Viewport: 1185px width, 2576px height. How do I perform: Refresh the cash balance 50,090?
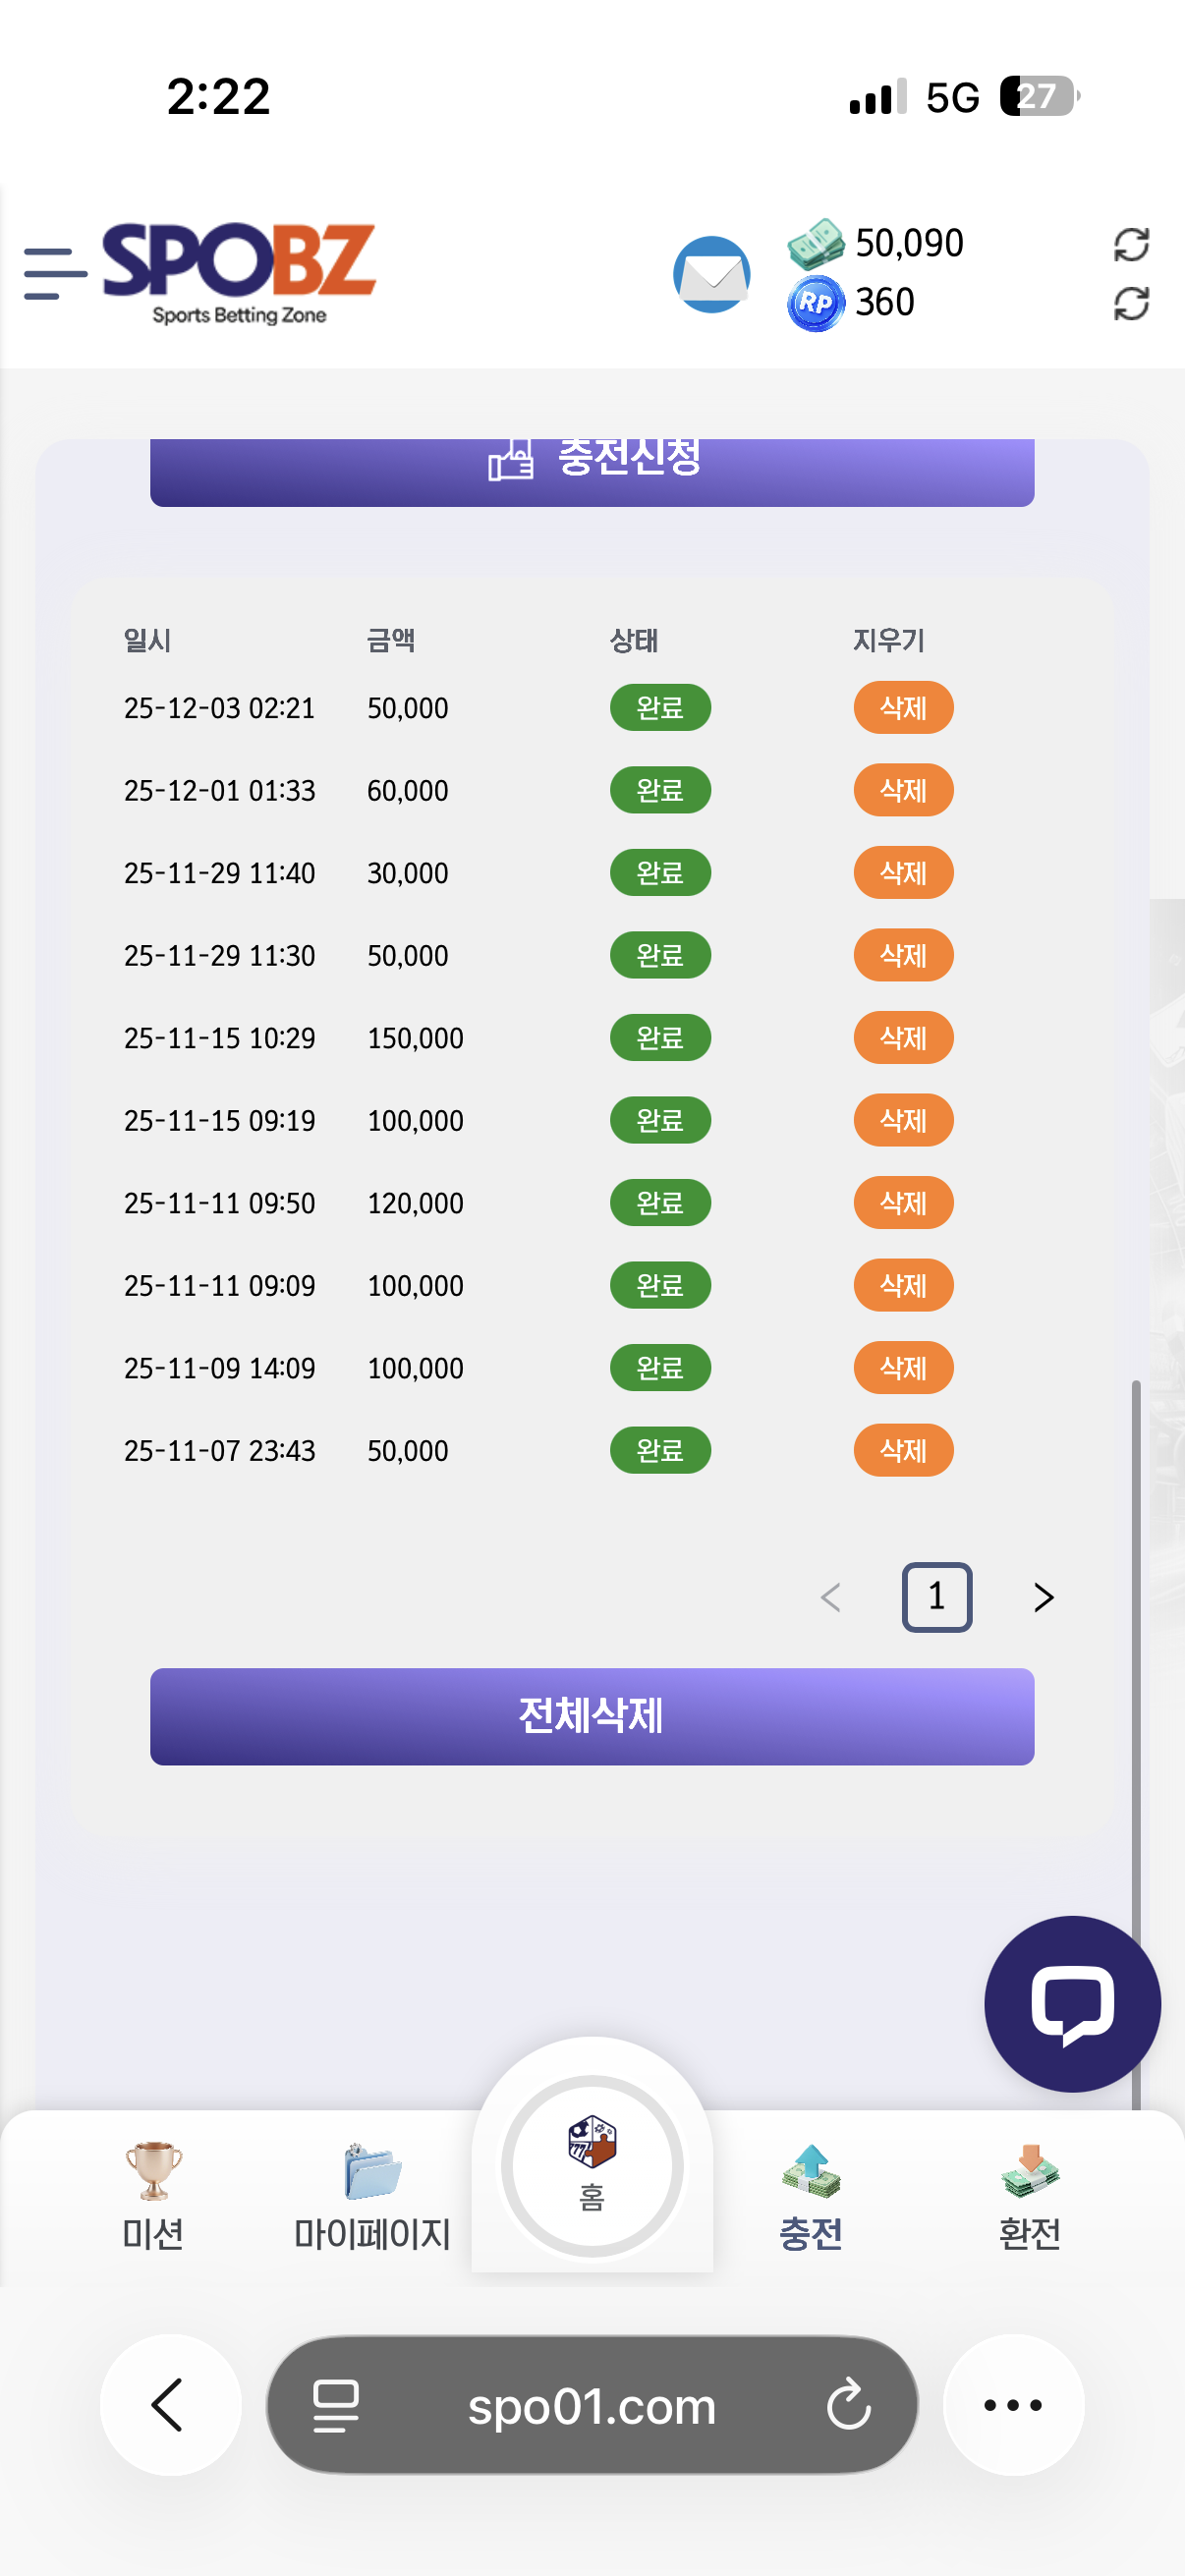click(x=1130, y=245)
